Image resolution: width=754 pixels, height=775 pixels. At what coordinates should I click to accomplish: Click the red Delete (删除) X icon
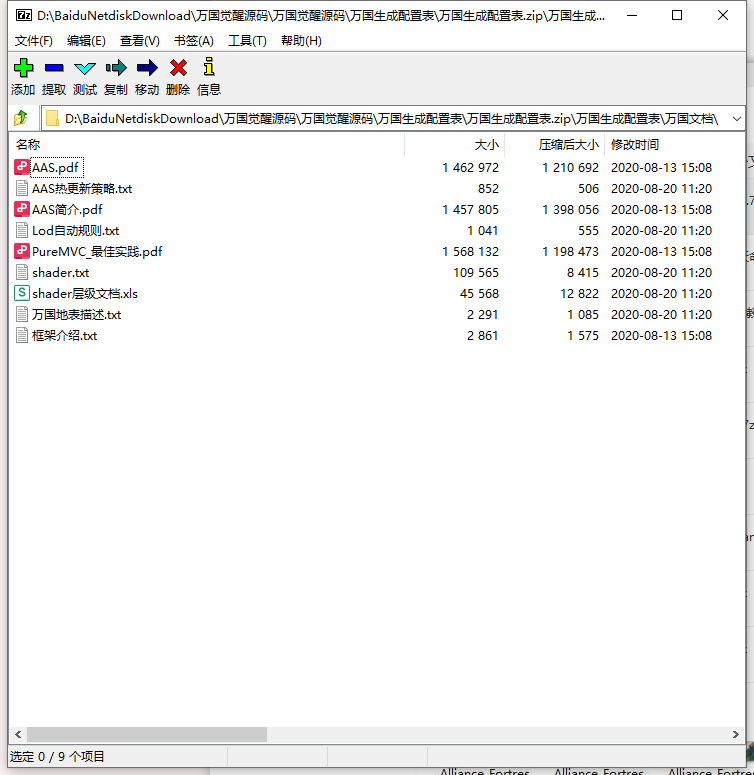coord(178,68)
